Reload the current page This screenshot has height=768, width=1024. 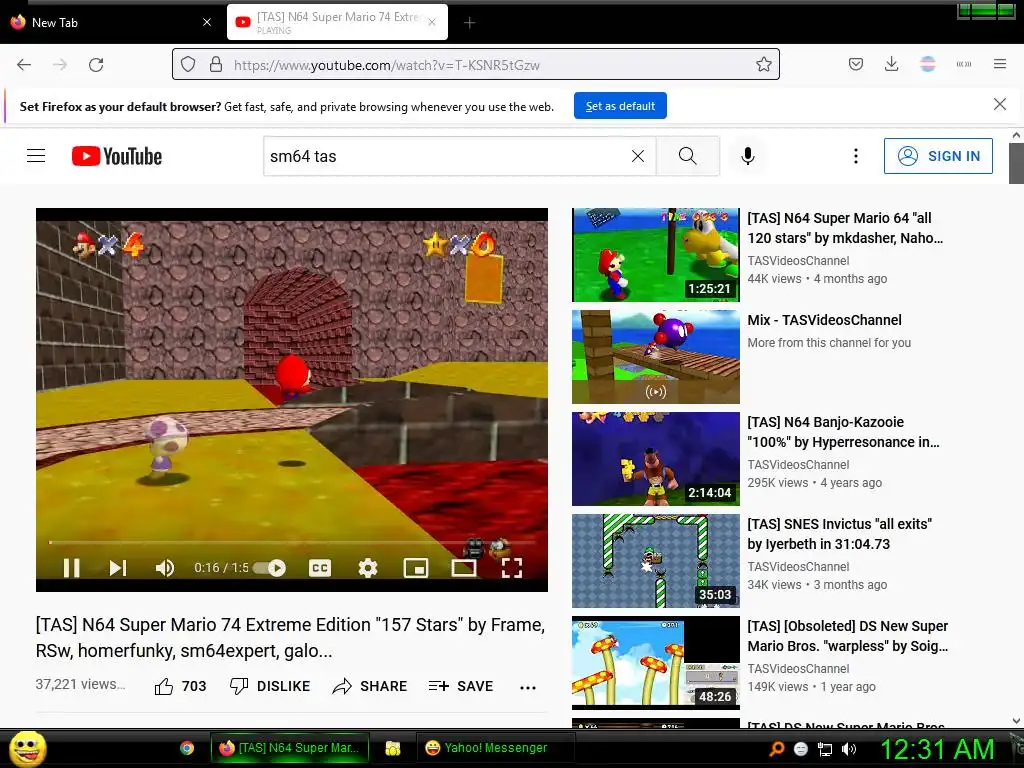click(x=96, y=65)
